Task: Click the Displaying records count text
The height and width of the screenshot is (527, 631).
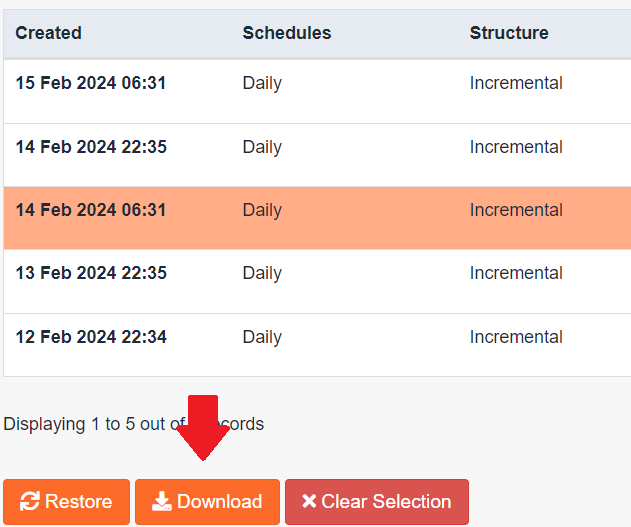Action: (90, 424)
